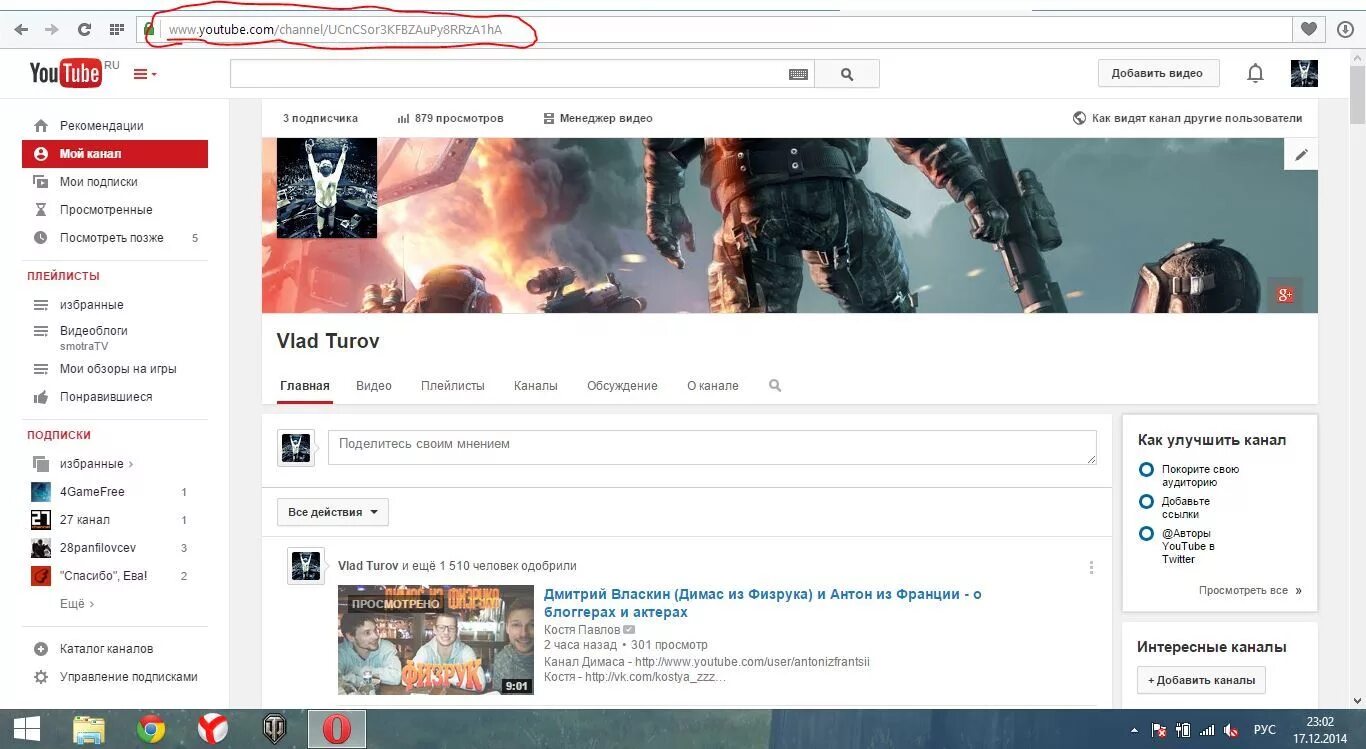Viewport: 1366px width, 749px height.
Task: Open the Windows Start button
Action: pos(27,729)
